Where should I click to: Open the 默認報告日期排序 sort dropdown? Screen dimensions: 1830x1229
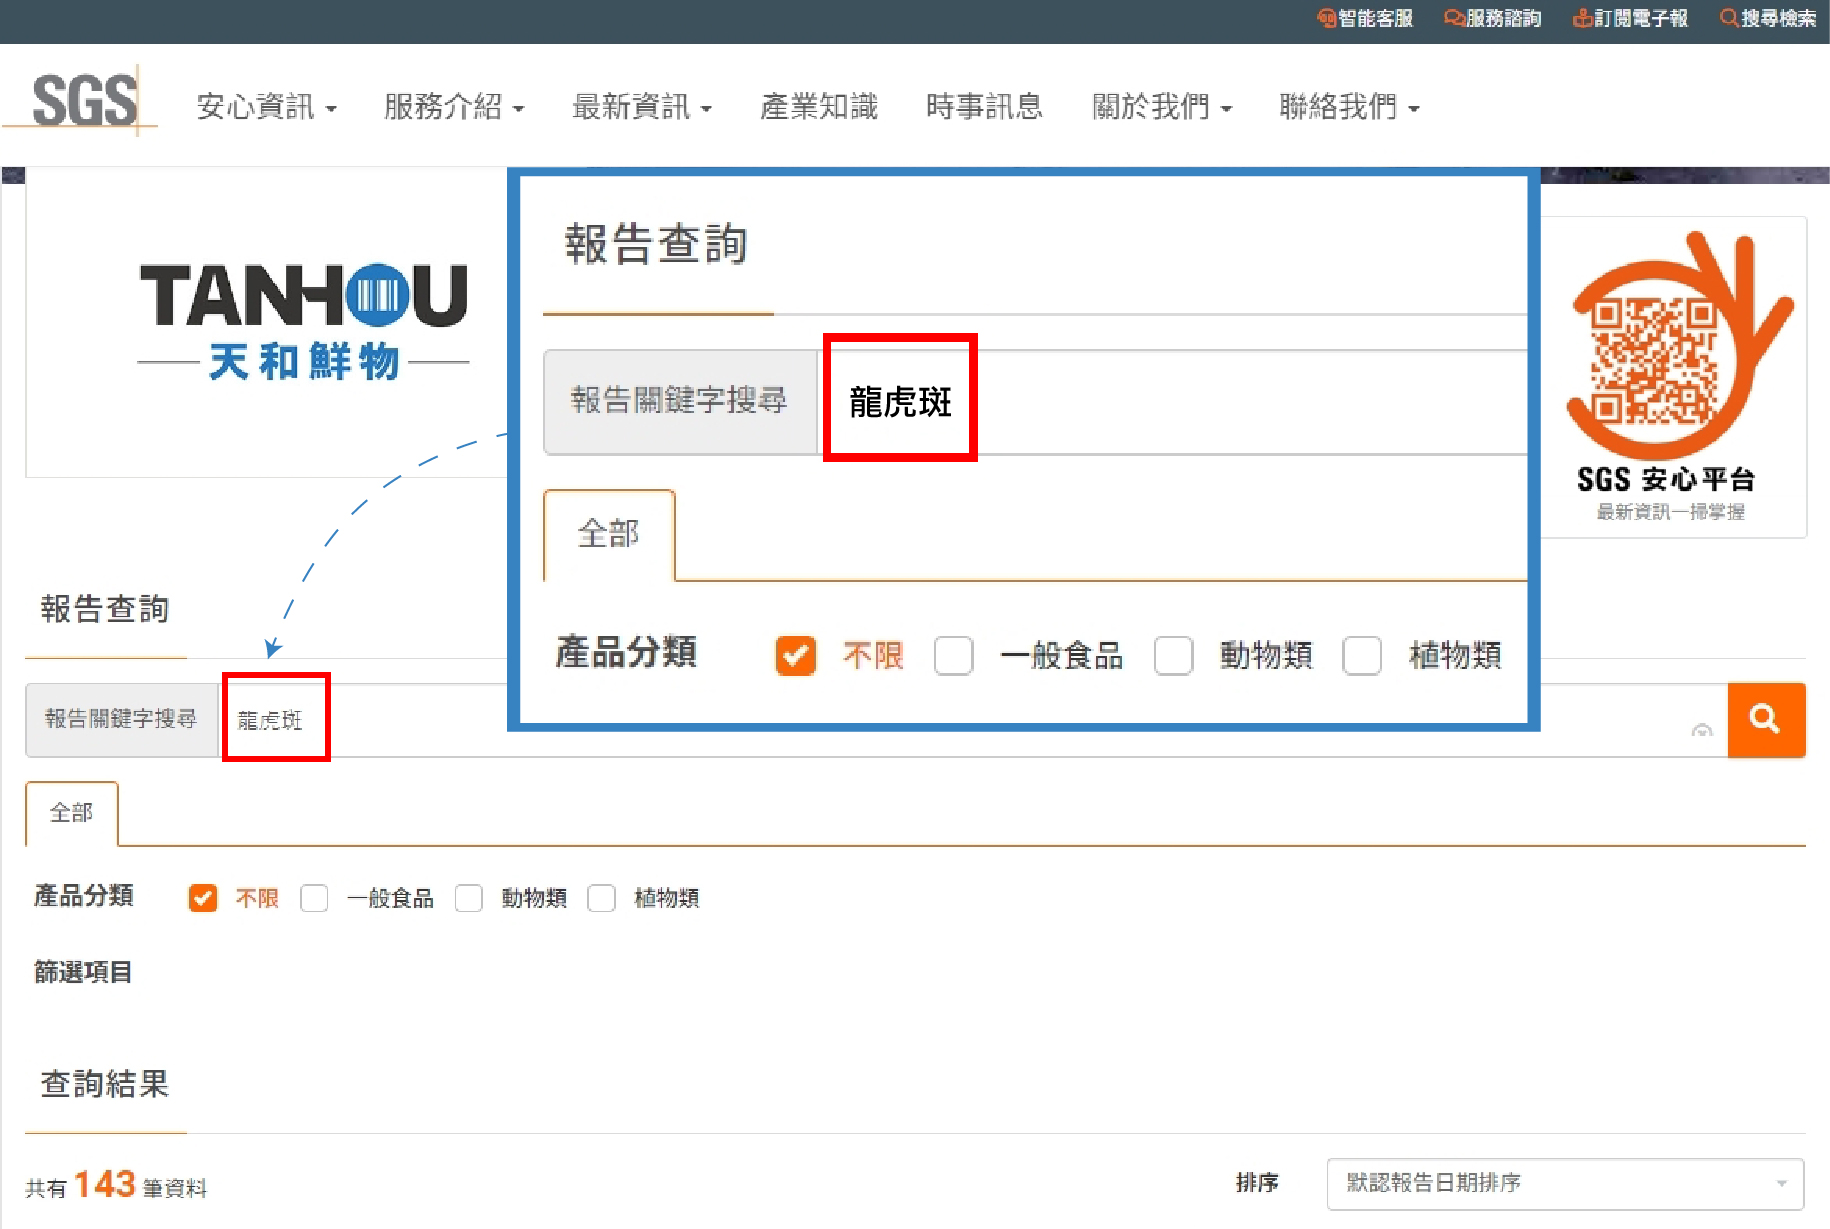click(1565, 1184)
